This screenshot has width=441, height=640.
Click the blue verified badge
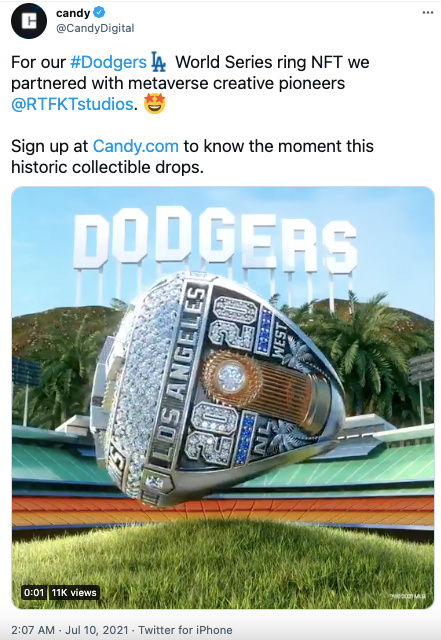[x=99, y=13]
